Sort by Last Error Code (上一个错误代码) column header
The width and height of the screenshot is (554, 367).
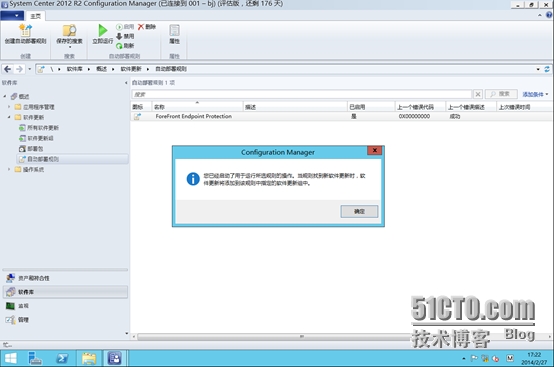pyautogui.click(x=420, y=107)
